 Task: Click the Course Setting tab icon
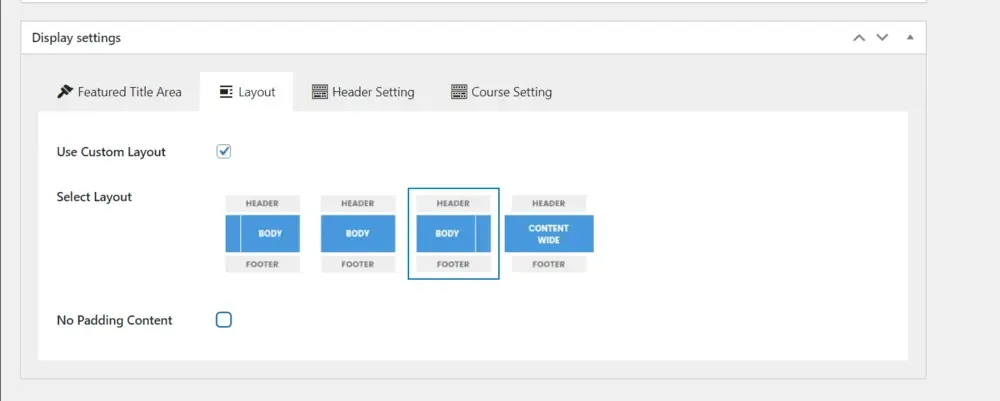tap(459, 92)
